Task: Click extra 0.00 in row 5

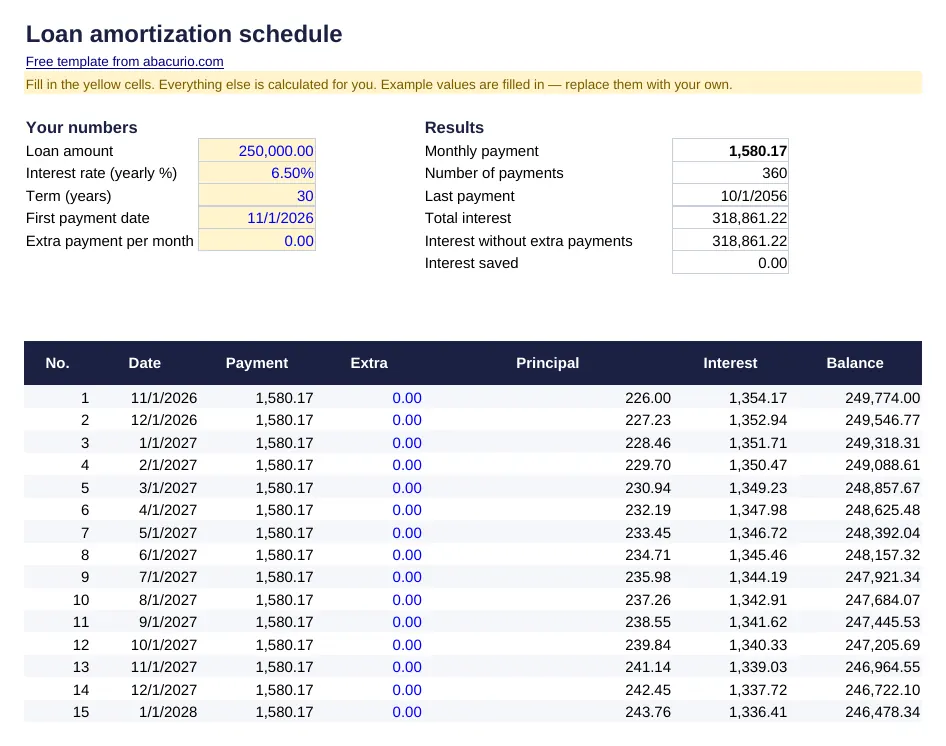Action: point(407,488)
